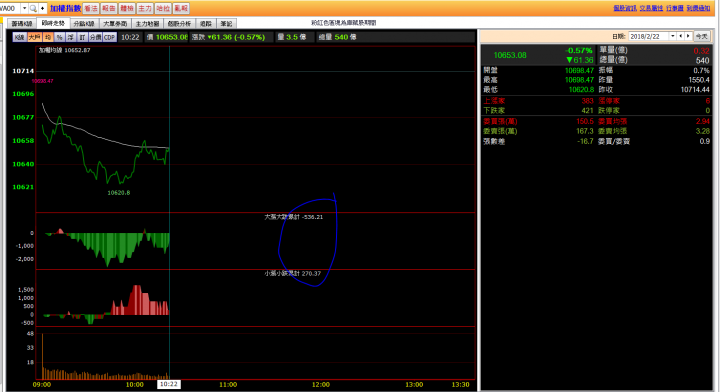Viewport: 720px width, 392px height.
Task: Open the 主力軌跡 tab
Action: 147,23
